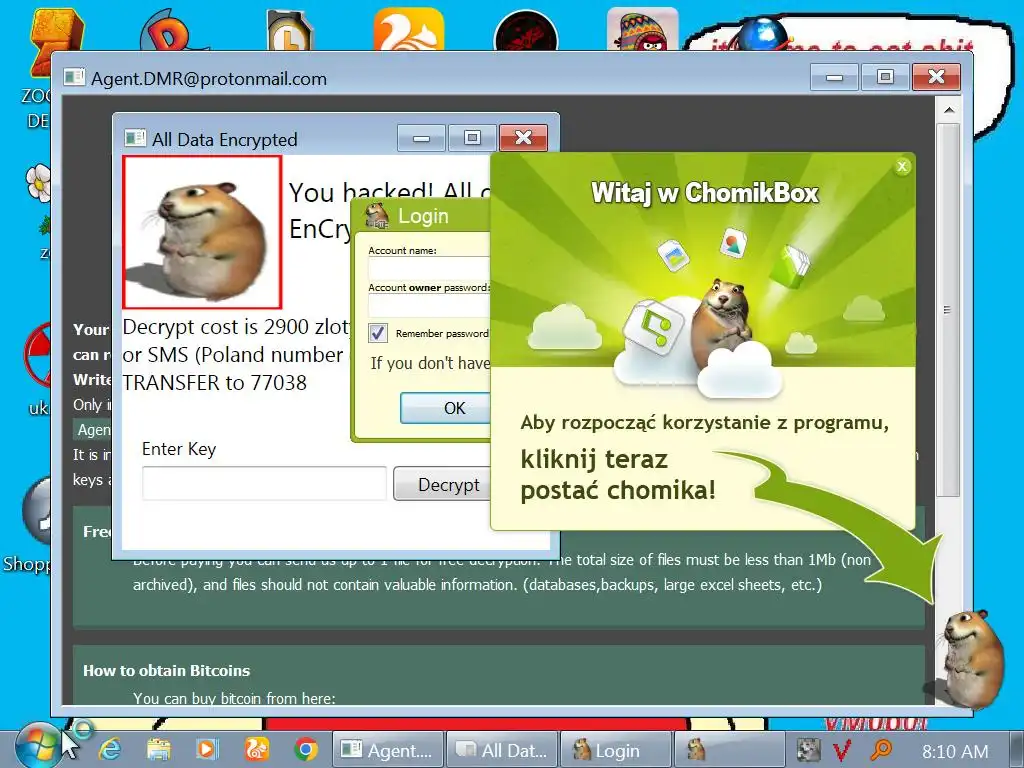1024x768 pixels.
Task: Switch to Login taskbar window button
Action: pyautogui.click(x=616, y=750)
